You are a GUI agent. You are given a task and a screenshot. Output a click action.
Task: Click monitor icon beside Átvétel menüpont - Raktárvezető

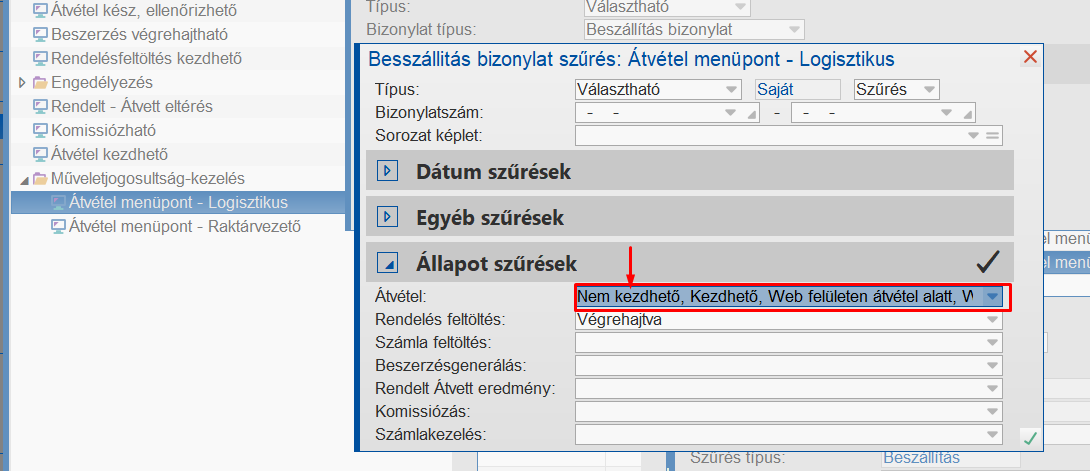click(x=58, y=226)
